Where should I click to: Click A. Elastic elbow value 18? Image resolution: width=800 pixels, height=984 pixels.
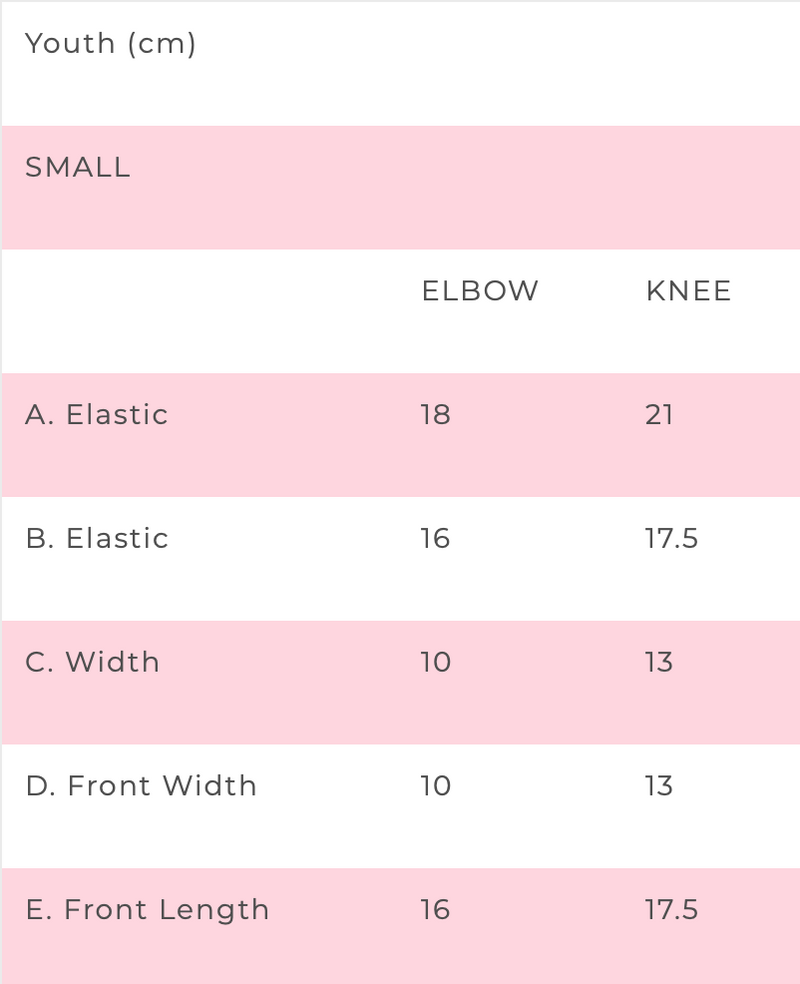click(435, 415)
